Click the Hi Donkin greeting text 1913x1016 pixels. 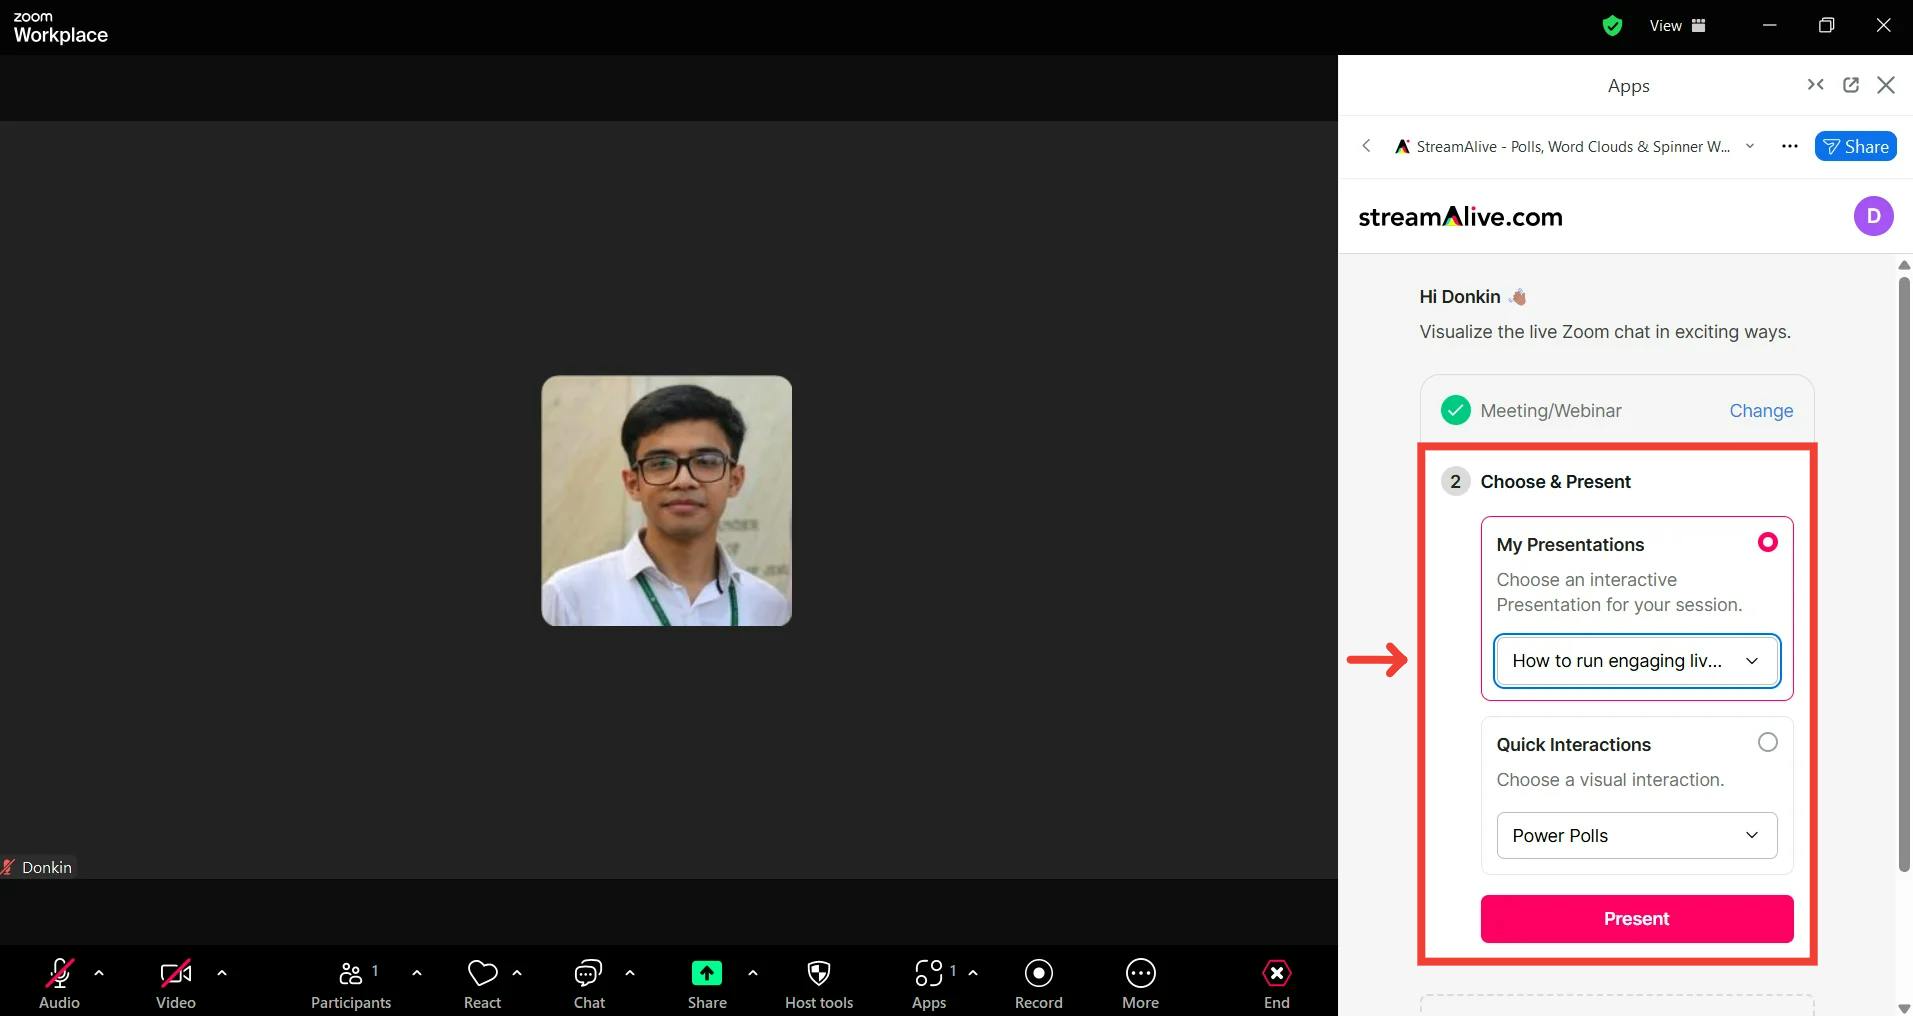click(1459, 296)
